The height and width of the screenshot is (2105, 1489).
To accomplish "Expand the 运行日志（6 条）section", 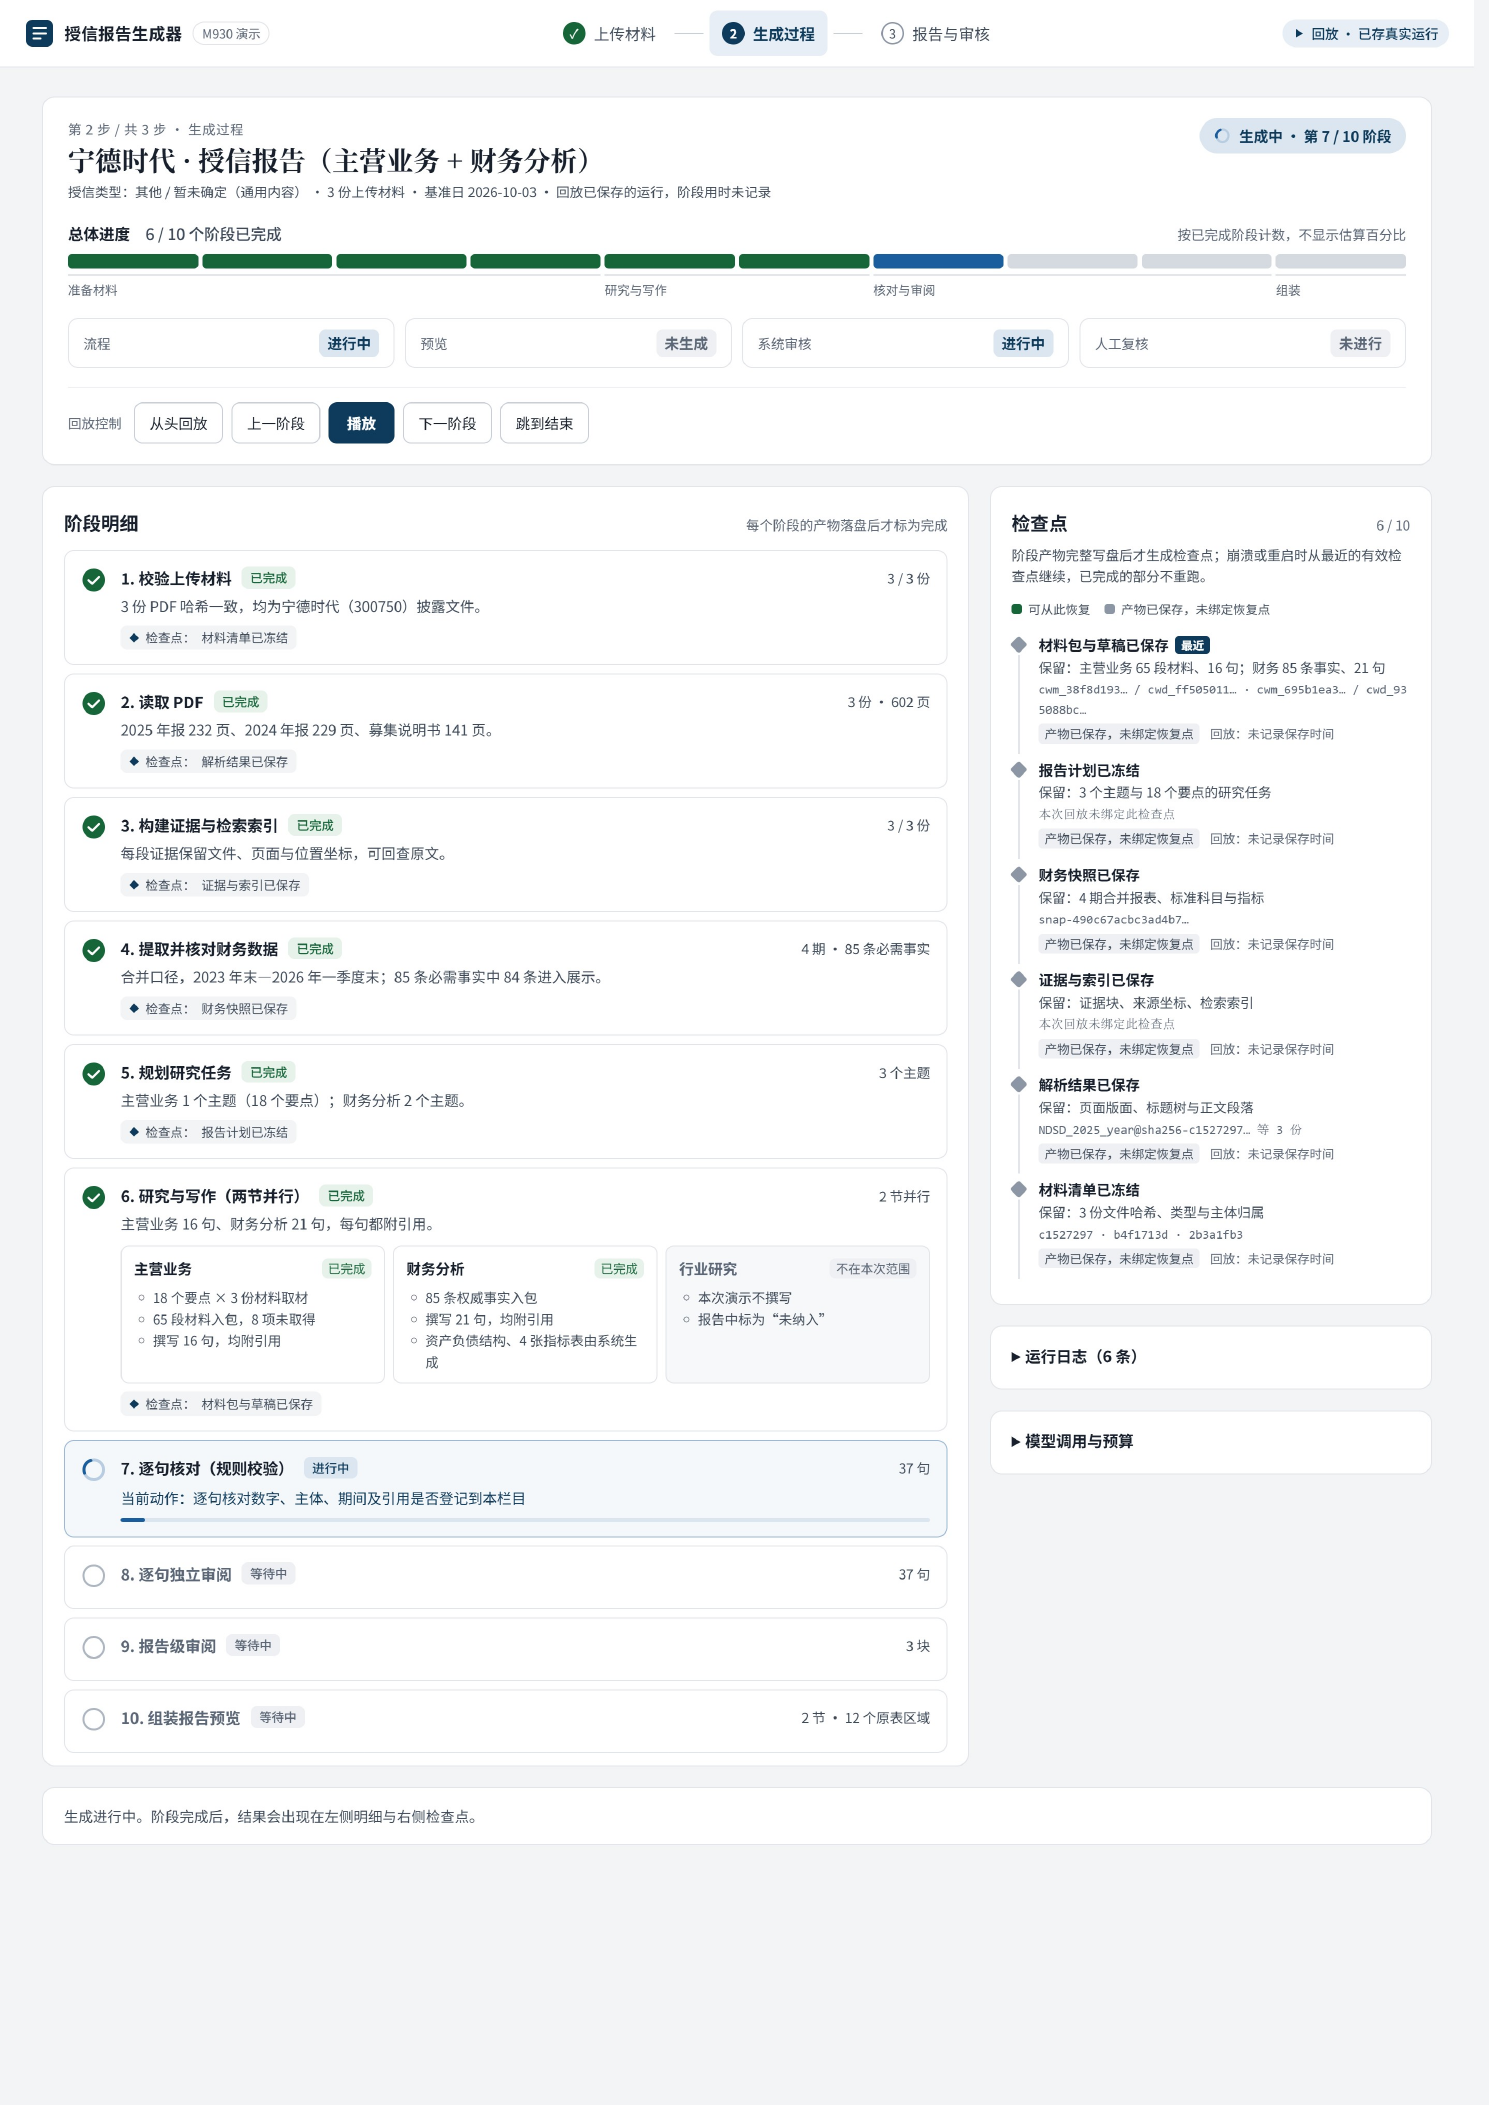I will tap(1210, 1357).
